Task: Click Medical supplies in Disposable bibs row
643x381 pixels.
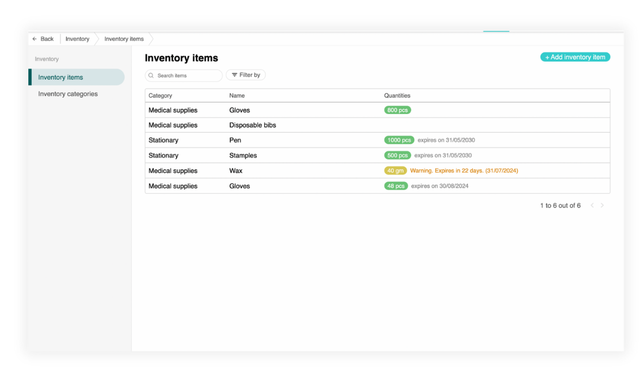Action: click(x=173, y=125)
